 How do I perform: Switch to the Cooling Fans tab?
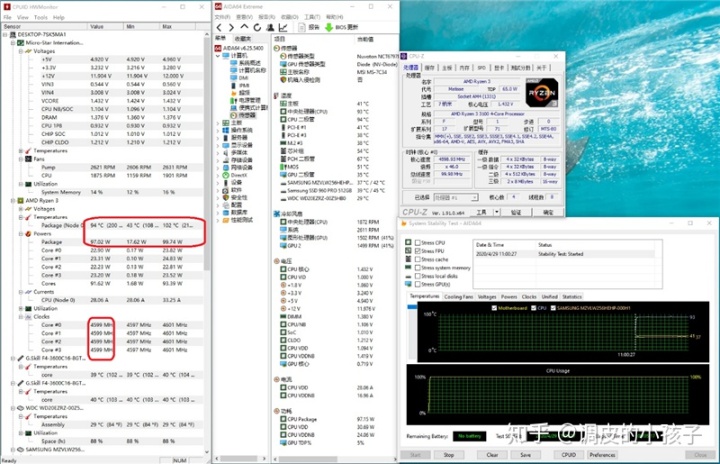tap(458, 297)
